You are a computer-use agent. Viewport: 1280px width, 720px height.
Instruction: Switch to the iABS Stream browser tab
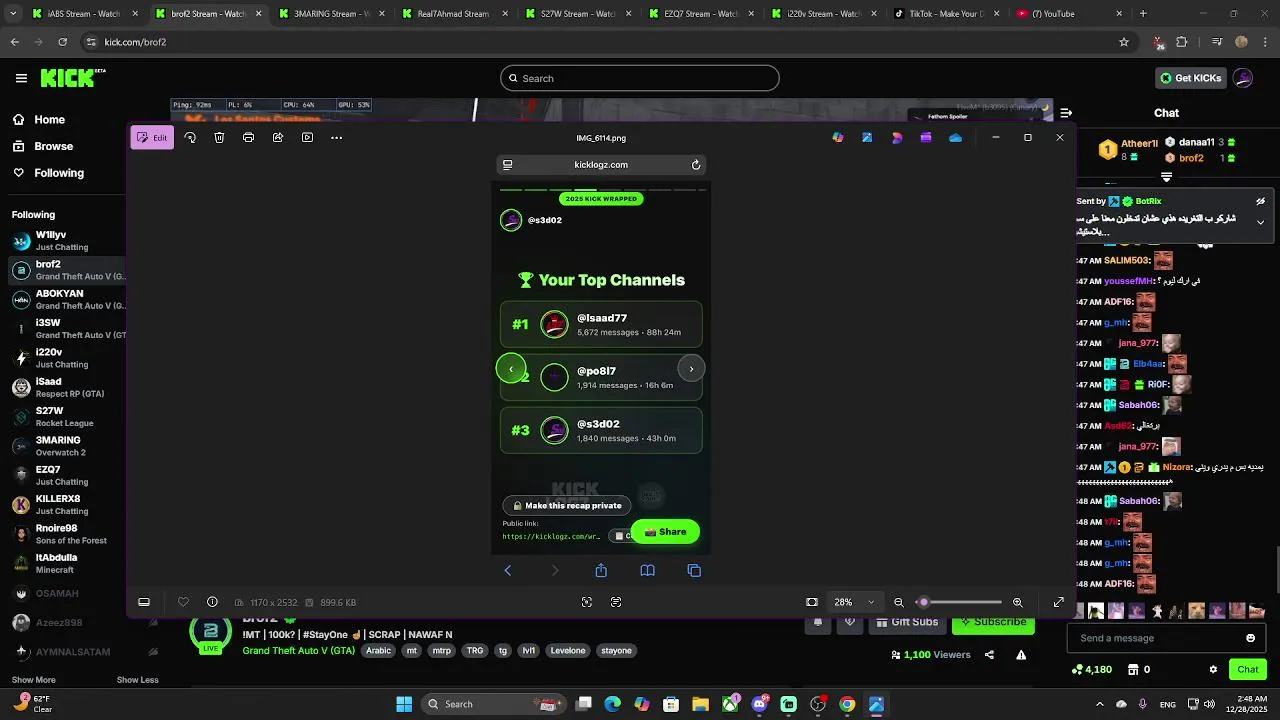pos(84,14)
